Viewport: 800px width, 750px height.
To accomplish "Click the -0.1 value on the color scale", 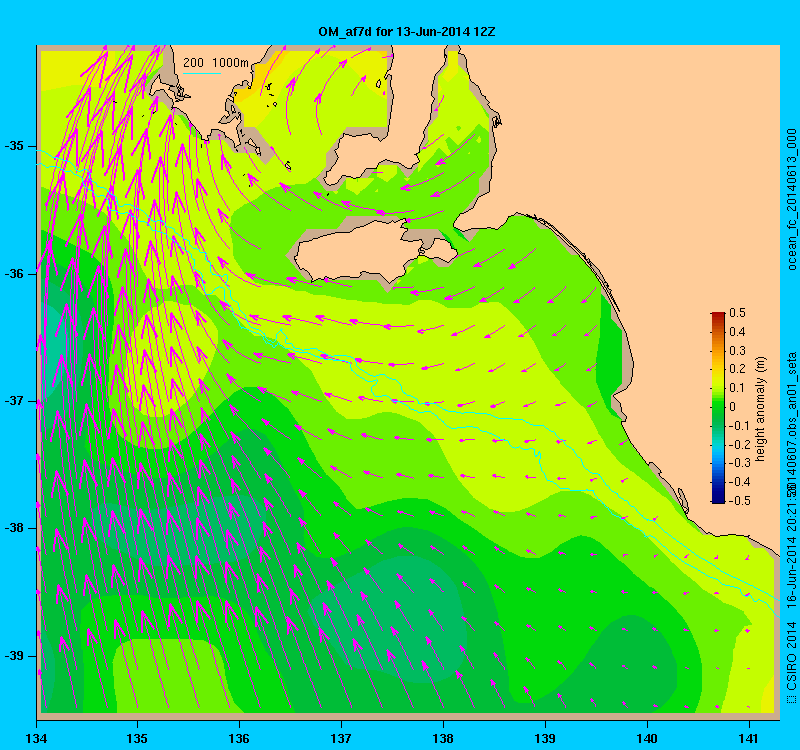I will [739, 426].
